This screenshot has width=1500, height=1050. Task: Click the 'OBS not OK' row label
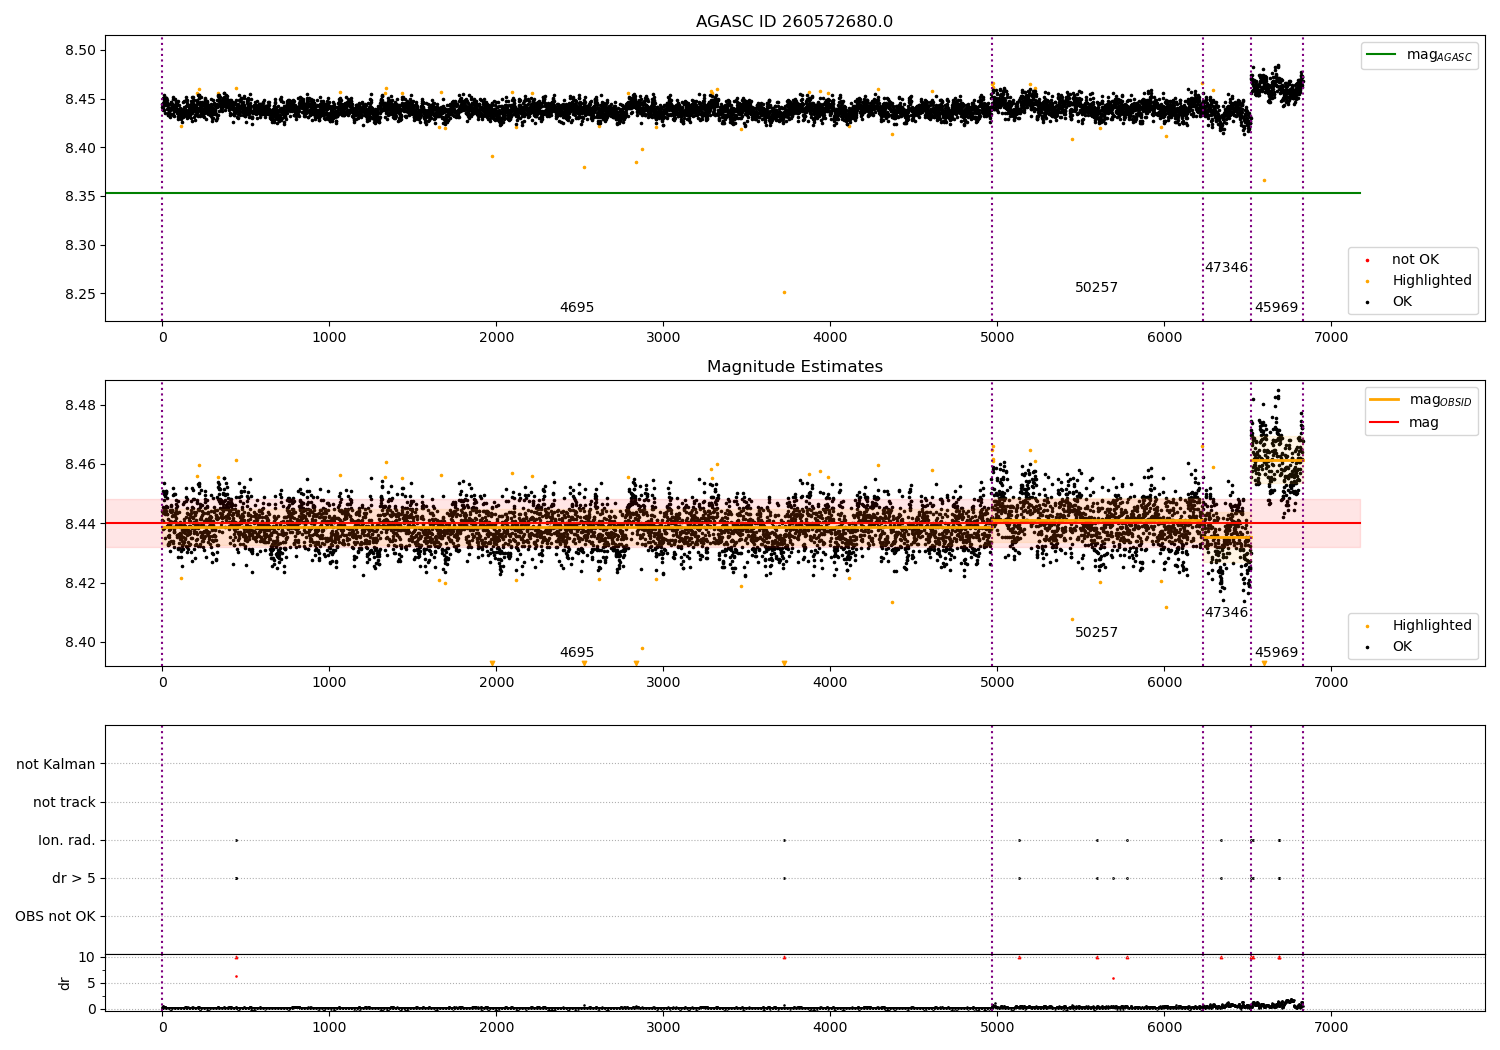55,916
